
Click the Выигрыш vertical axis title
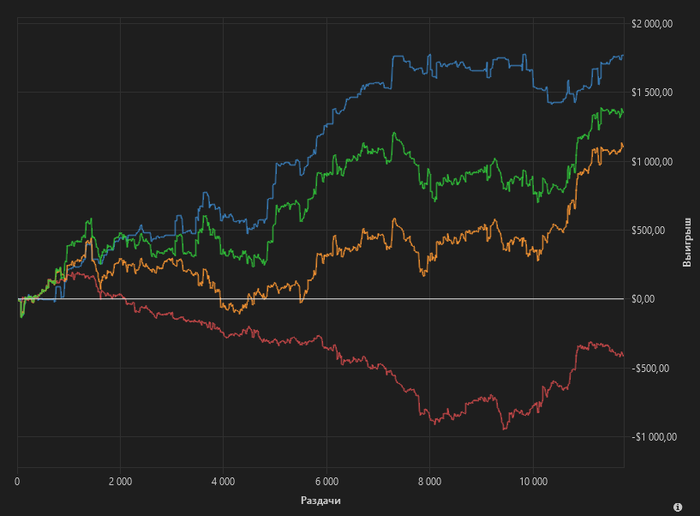687,242
